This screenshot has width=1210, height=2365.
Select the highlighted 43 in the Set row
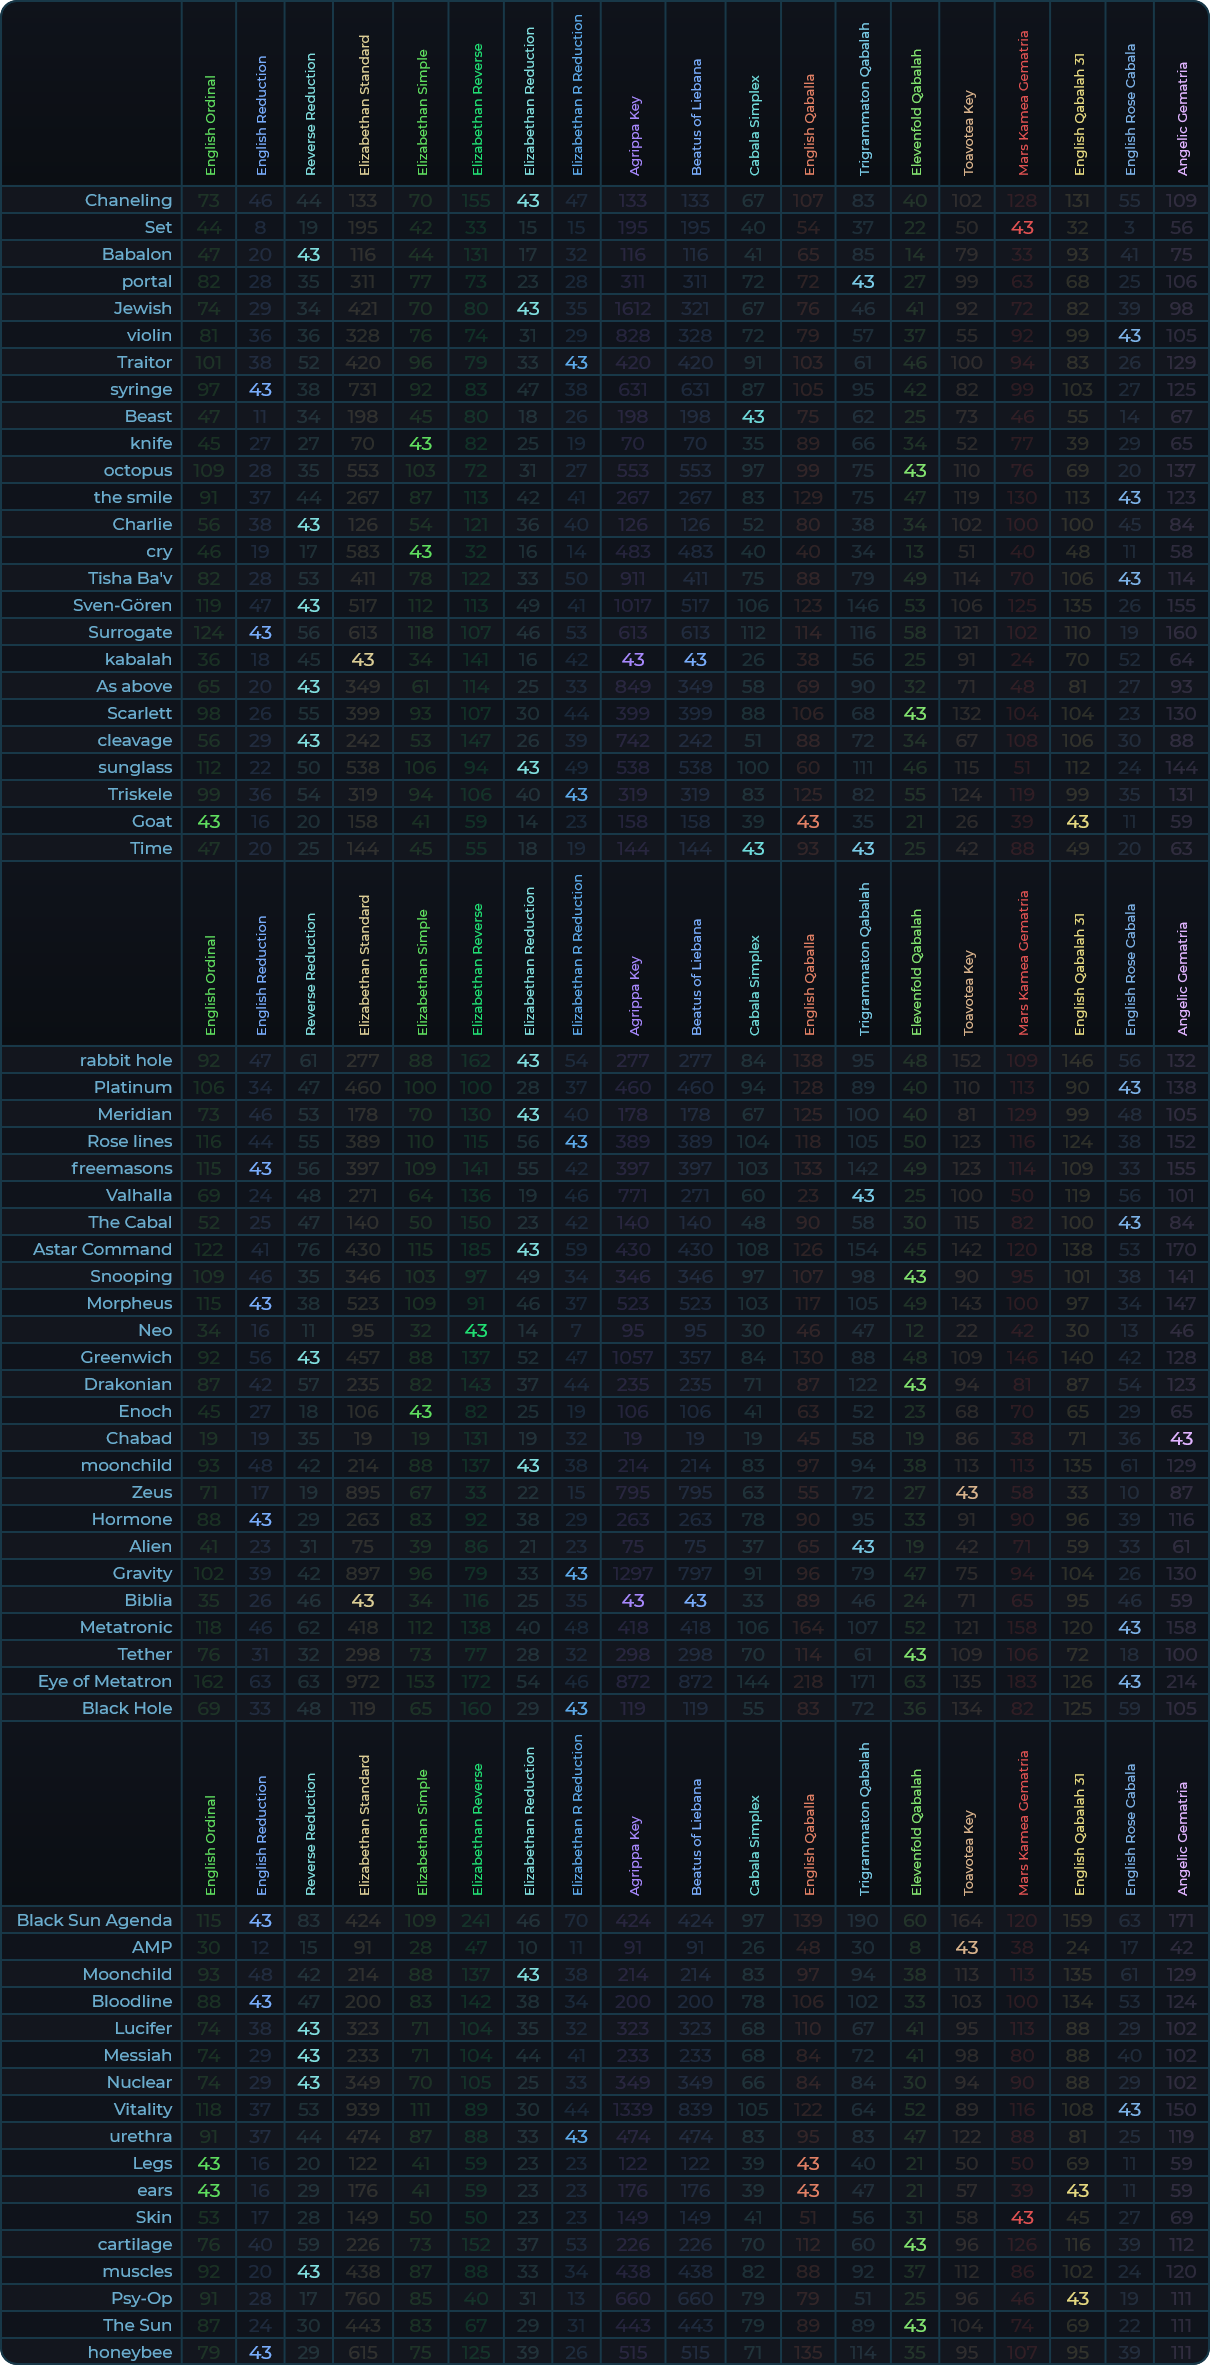point(1022,228)
